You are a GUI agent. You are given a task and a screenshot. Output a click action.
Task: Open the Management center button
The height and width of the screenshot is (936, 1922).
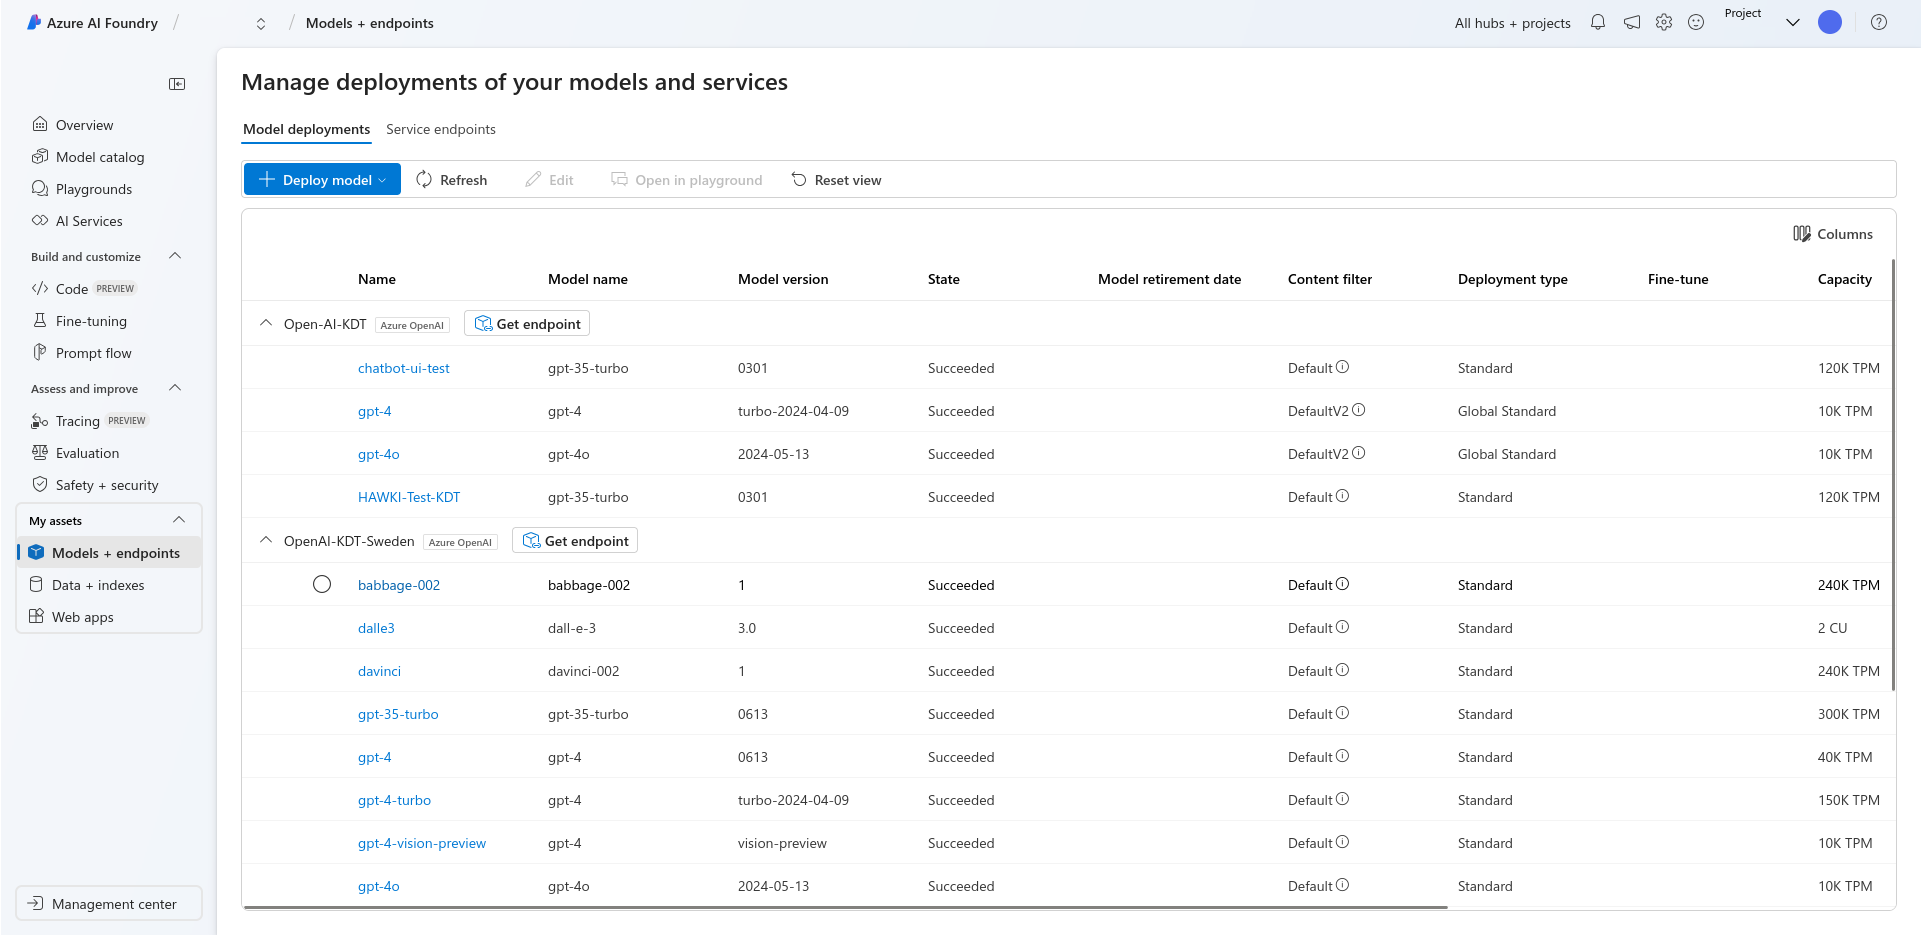coord(109,904)
